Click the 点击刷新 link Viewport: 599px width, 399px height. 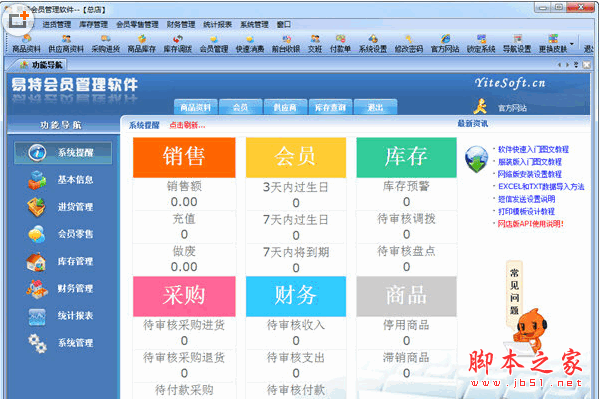click(x=187, y=125)
